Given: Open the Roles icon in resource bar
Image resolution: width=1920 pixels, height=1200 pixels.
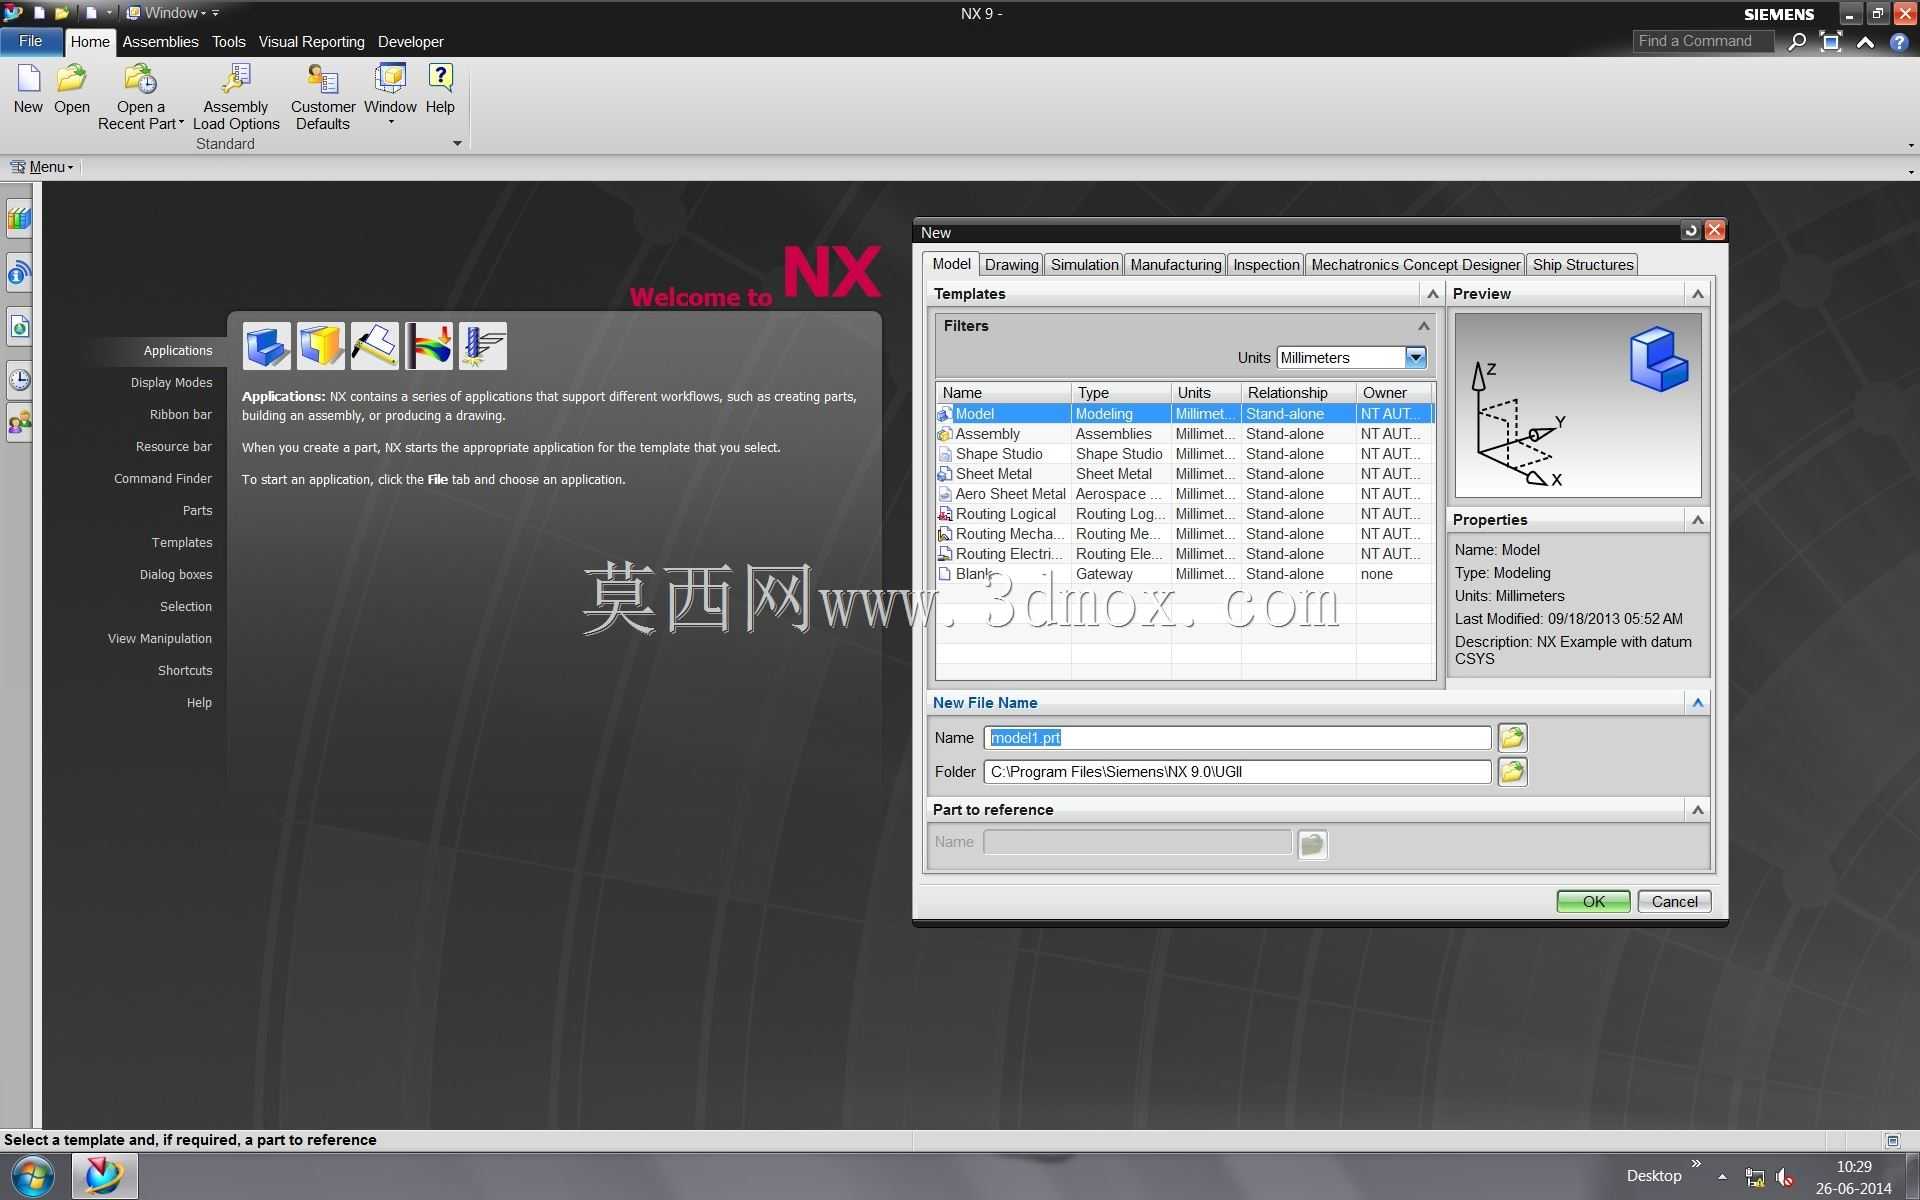Looking at the screenshot, I should coord(19,423).
